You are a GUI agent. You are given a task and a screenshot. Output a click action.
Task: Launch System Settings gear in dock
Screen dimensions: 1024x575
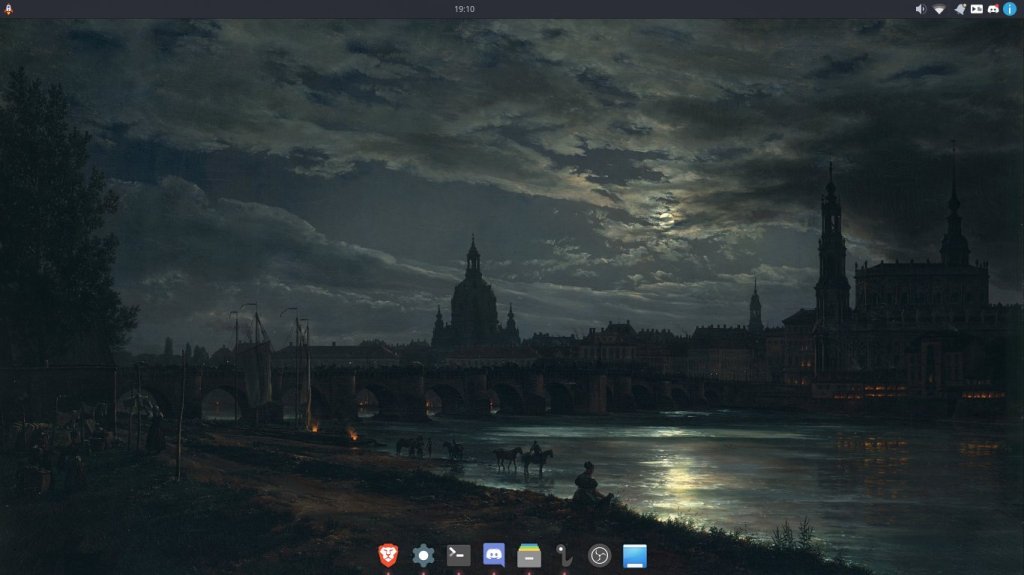point(423,555)
